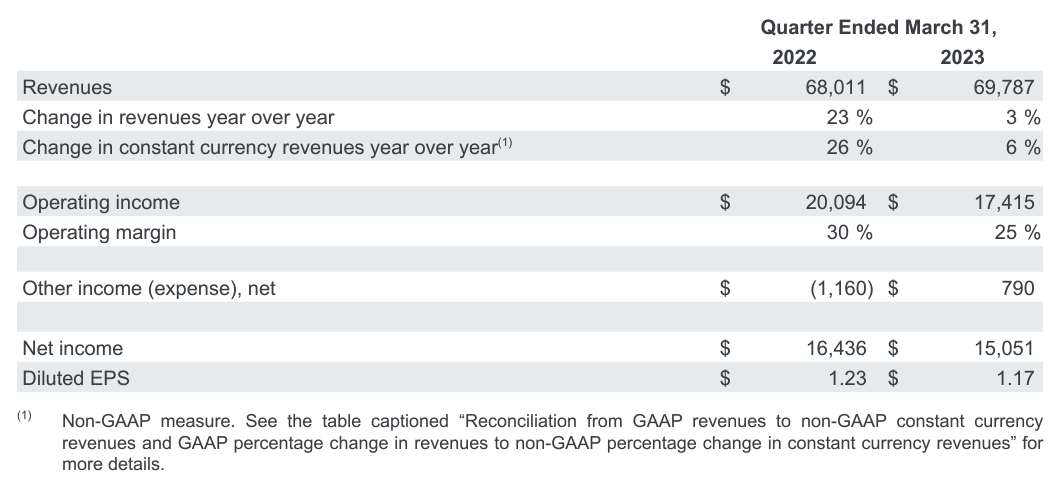
Task: Click the Change in revenues year over year label
Action: (178, 117)
